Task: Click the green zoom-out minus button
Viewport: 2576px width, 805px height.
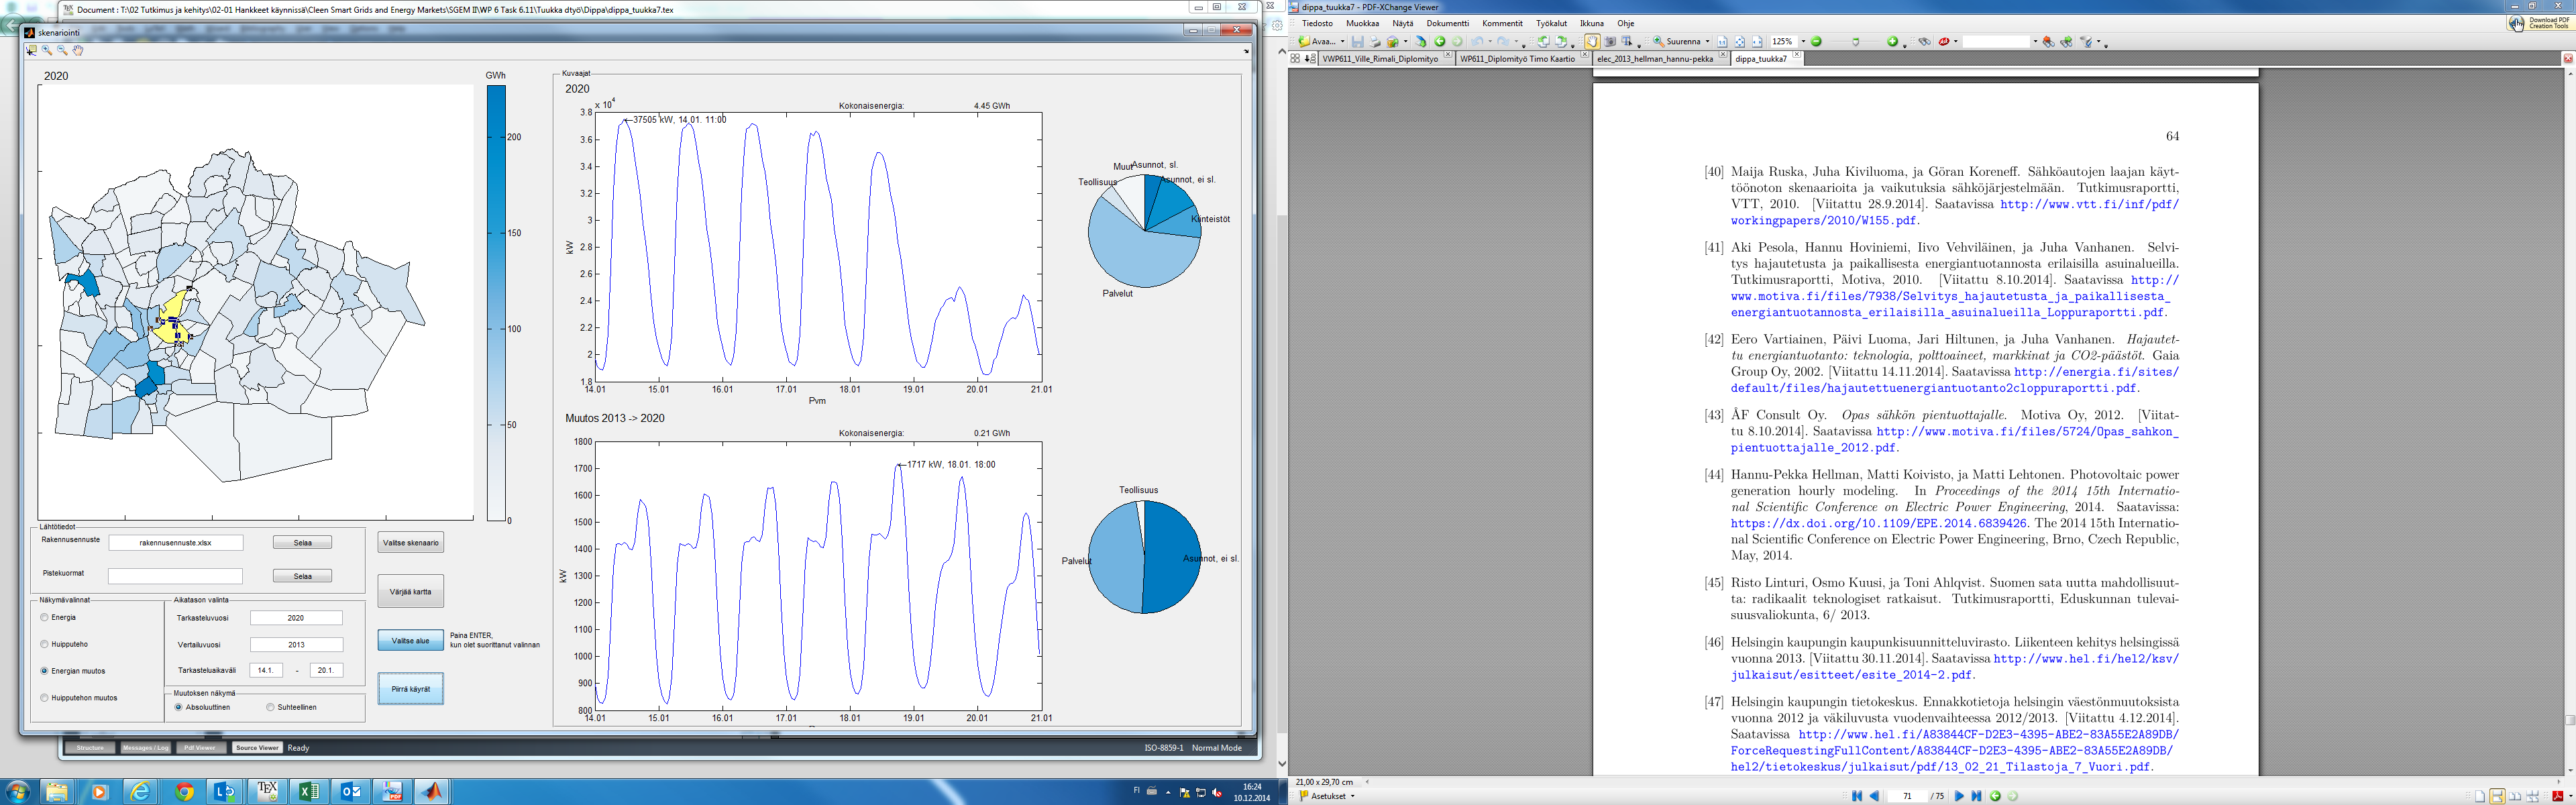Action: [1816, 42]
